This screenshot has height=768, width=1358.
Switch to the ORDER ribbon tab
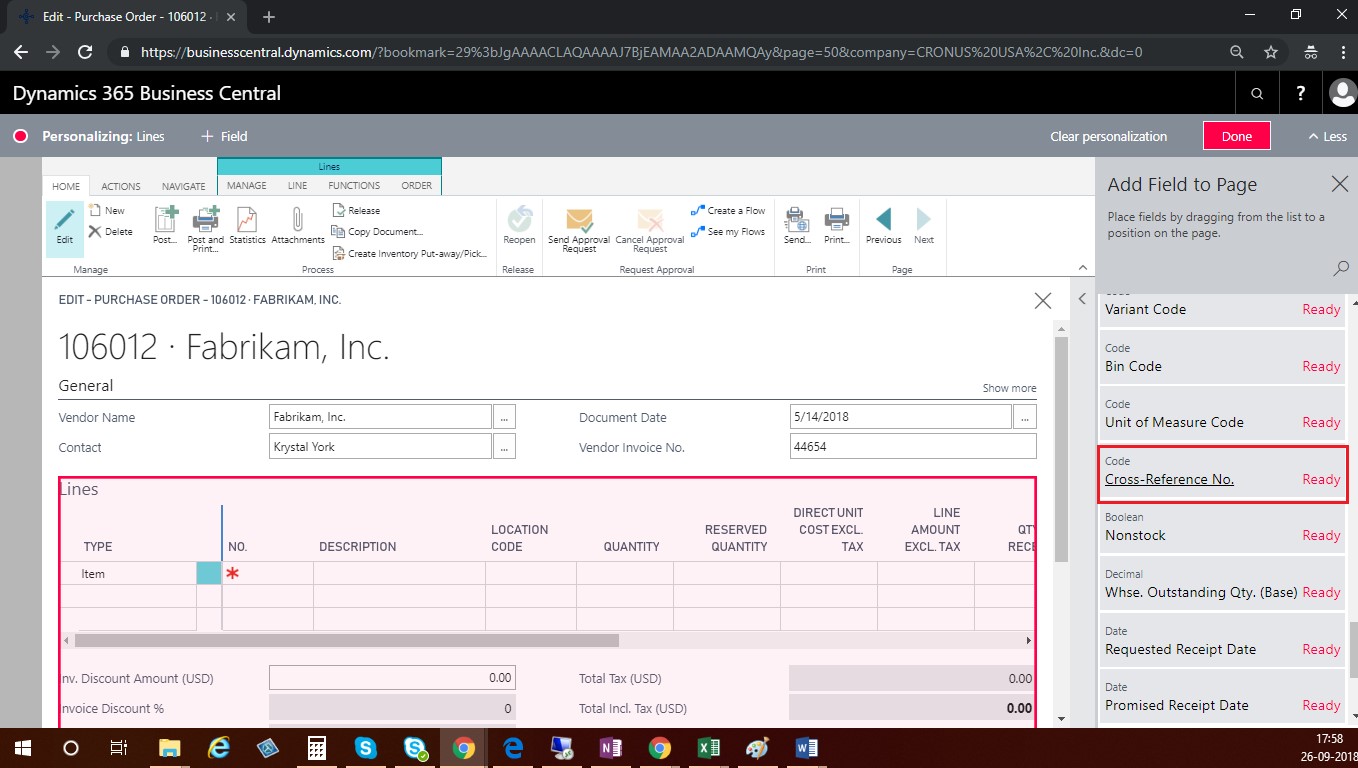(417, 185)
